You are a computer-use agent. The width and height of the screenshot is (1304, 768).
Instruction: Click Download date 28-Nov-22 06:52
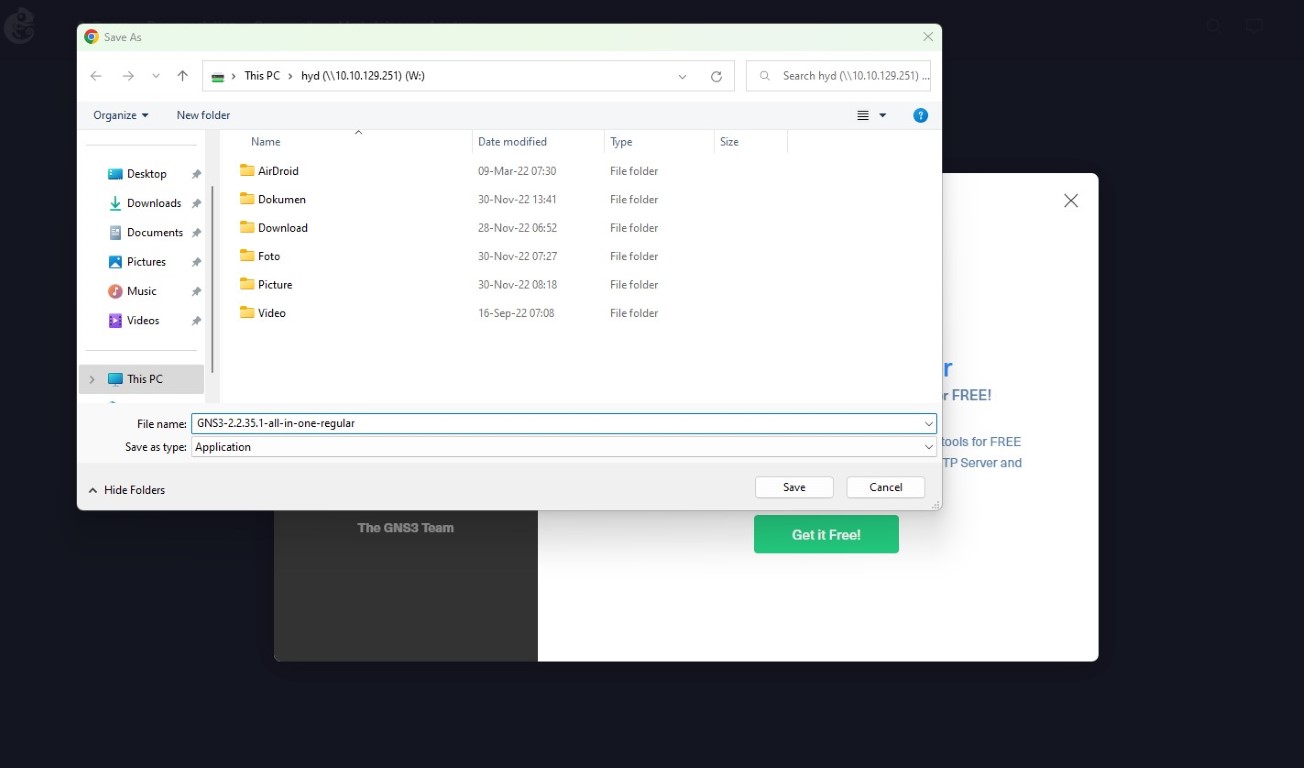point(517,228)
